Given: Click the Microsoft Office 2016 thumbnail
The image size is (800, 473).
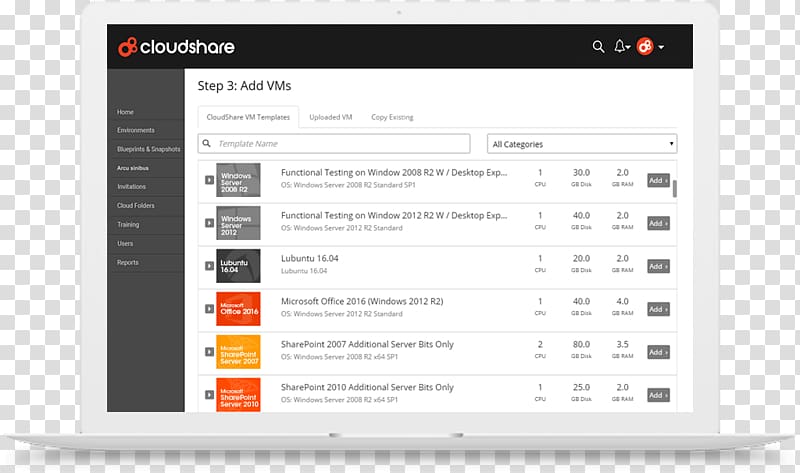Looking at the screenshot, I should coord(238,309).
